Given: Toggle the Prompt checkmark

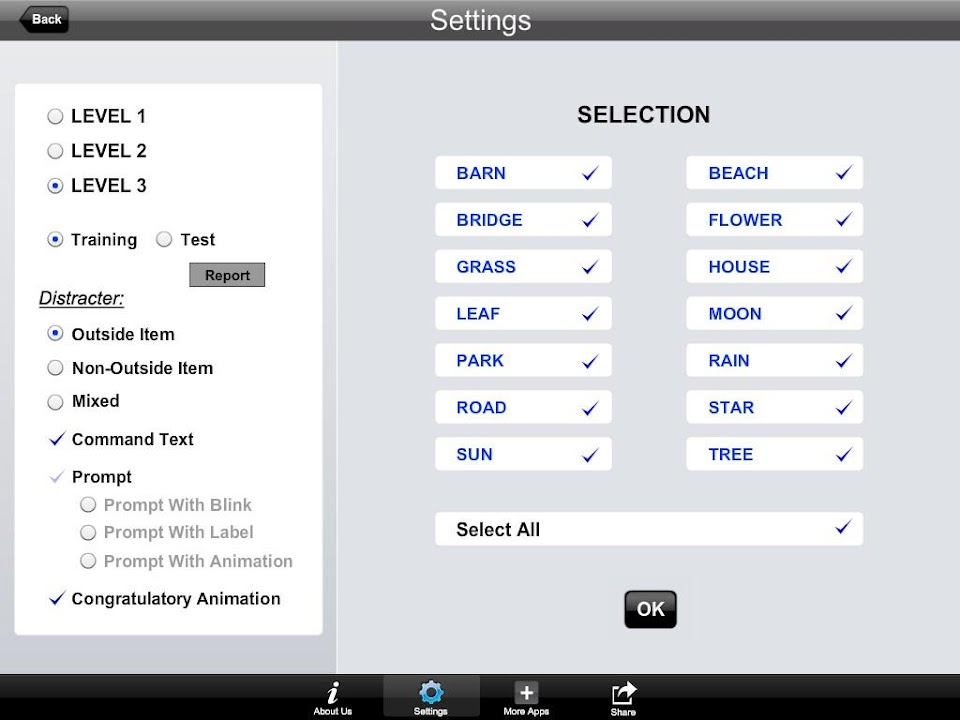Looking at the screenshot, I should (x=57, y=477).
